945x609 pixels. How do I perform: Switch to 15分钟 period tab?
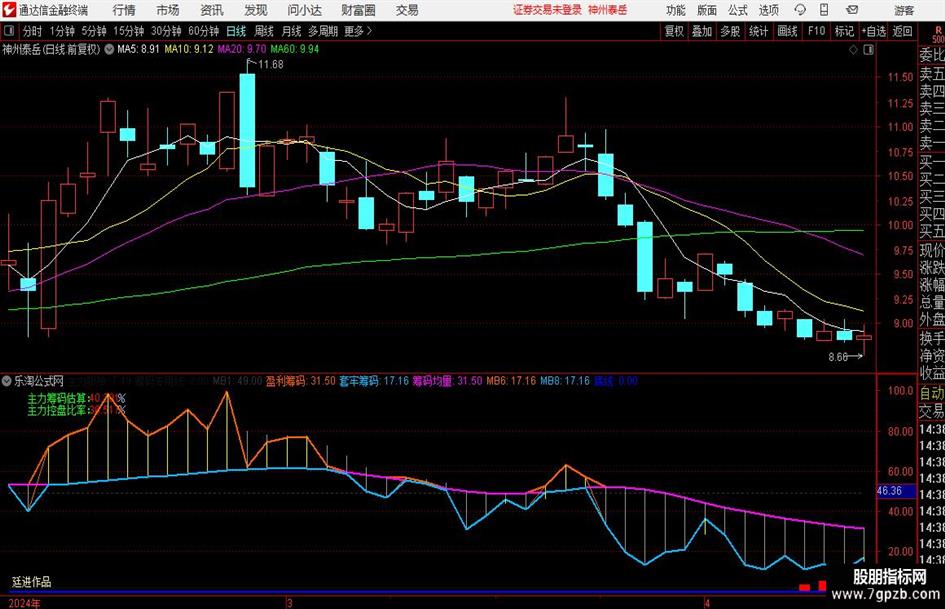(128, 31)
